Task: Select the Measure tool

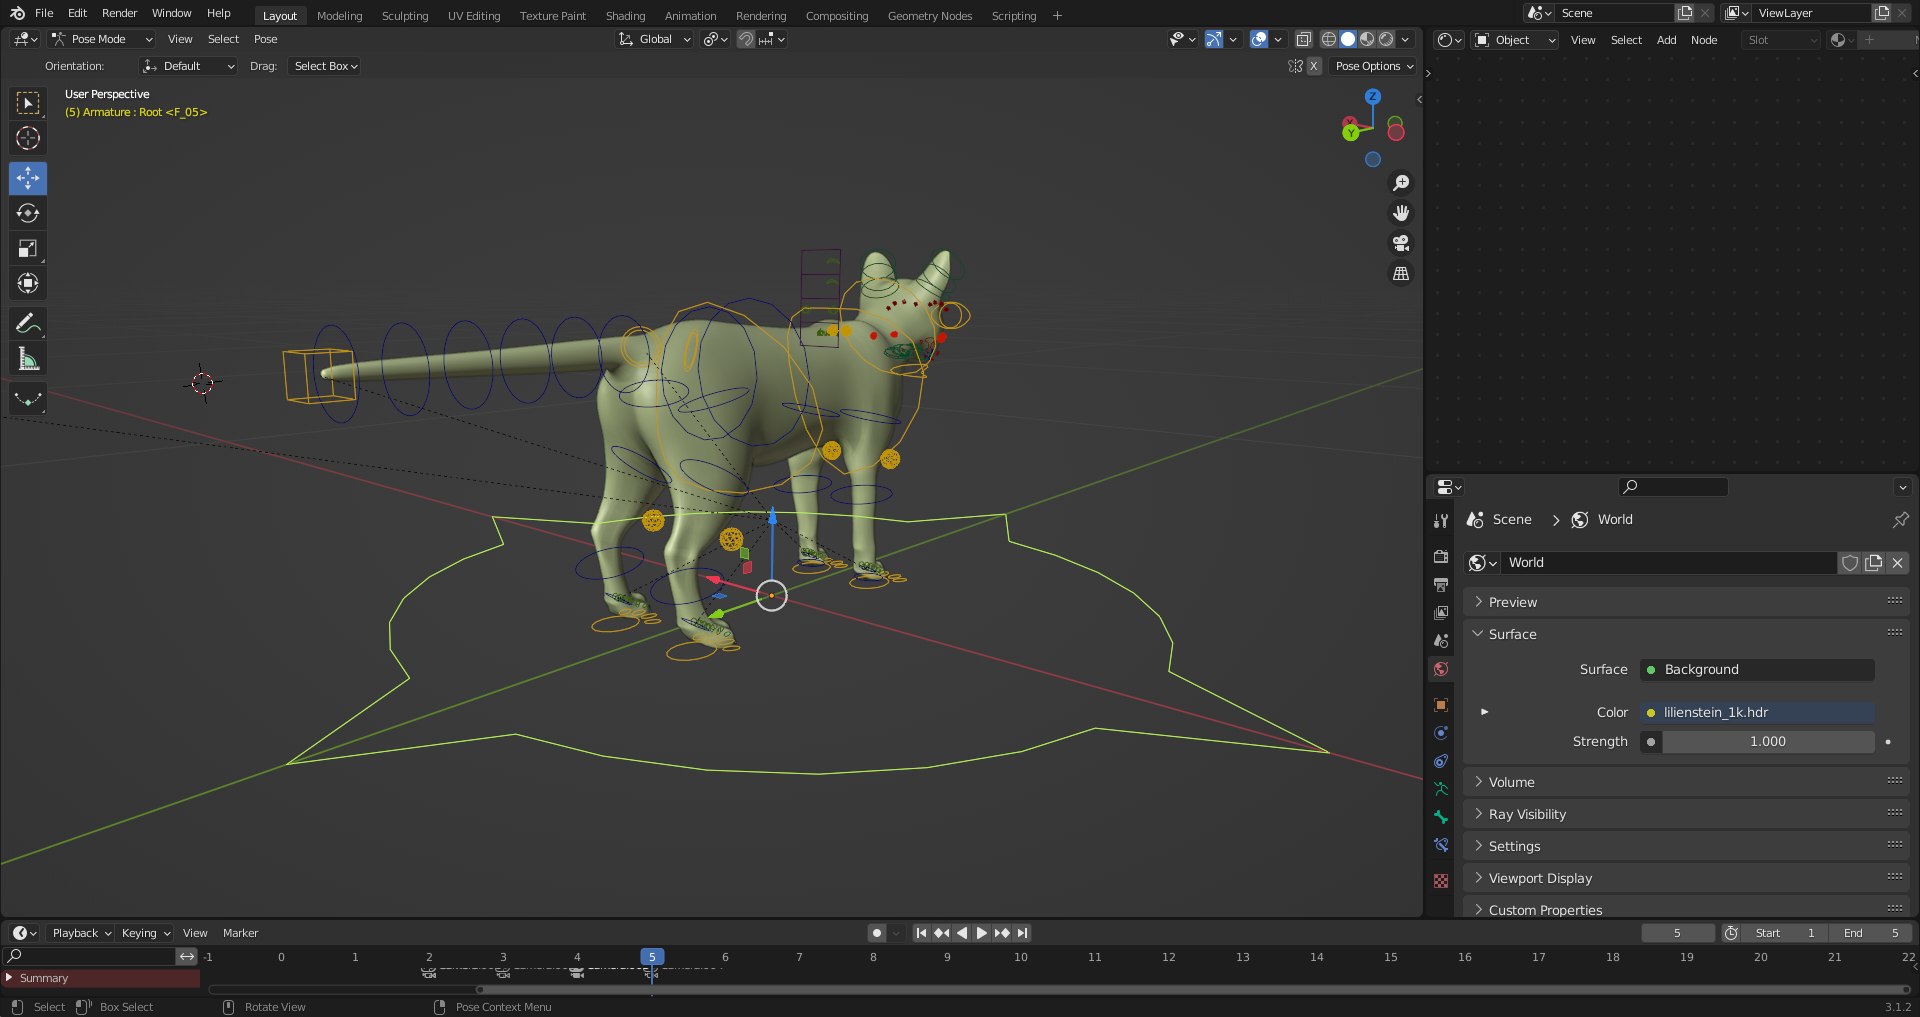Action: point(28,358)
